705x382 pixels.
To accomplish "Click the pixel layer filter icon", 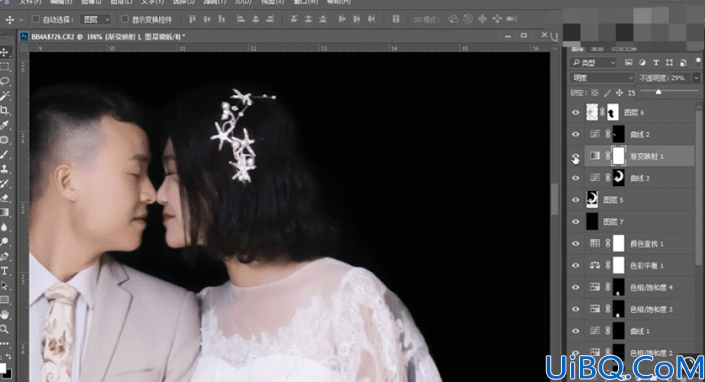I will click(629, 62).
